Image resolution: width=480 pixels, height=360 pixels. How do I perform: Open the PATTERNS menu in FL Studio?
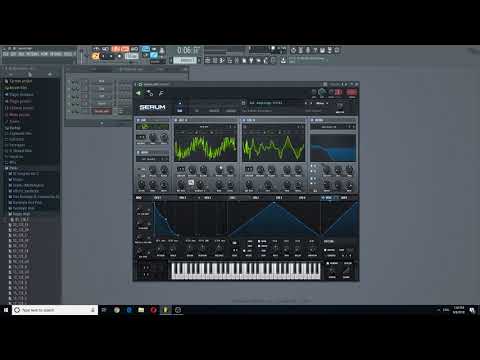coord(32,54)
